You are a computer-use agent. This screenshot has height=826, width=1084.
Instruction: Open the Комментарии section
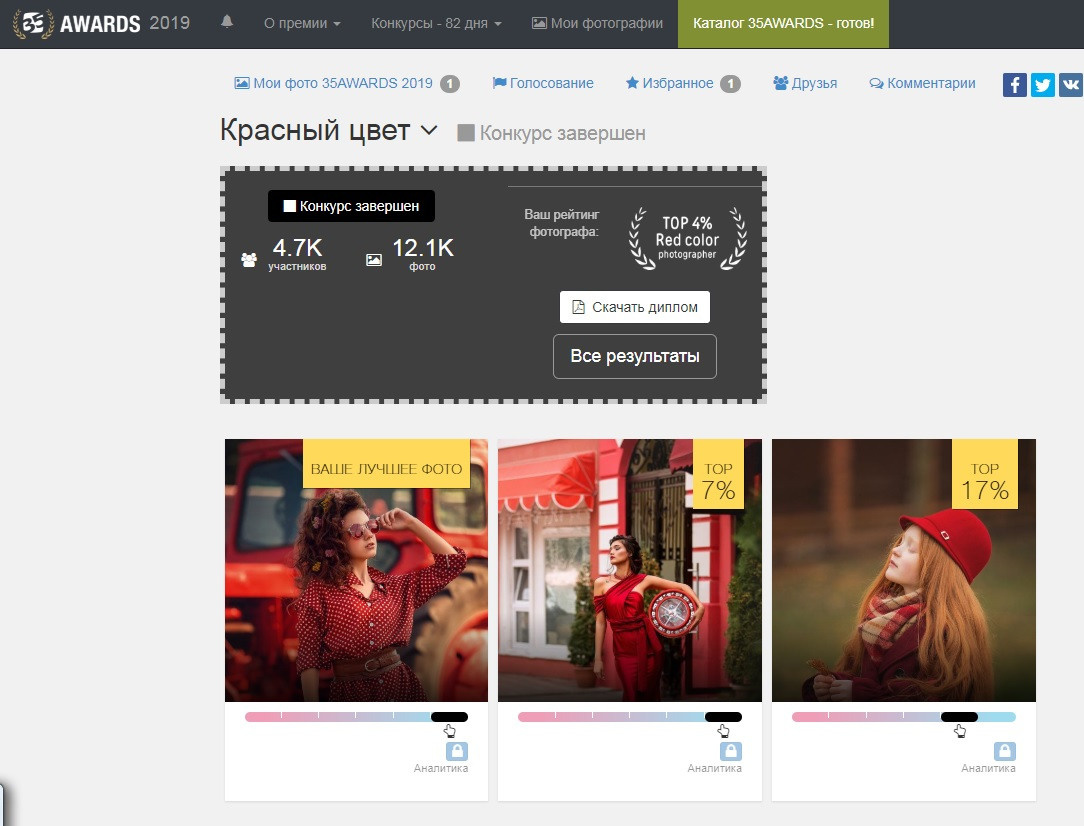[x=922, y=84]
